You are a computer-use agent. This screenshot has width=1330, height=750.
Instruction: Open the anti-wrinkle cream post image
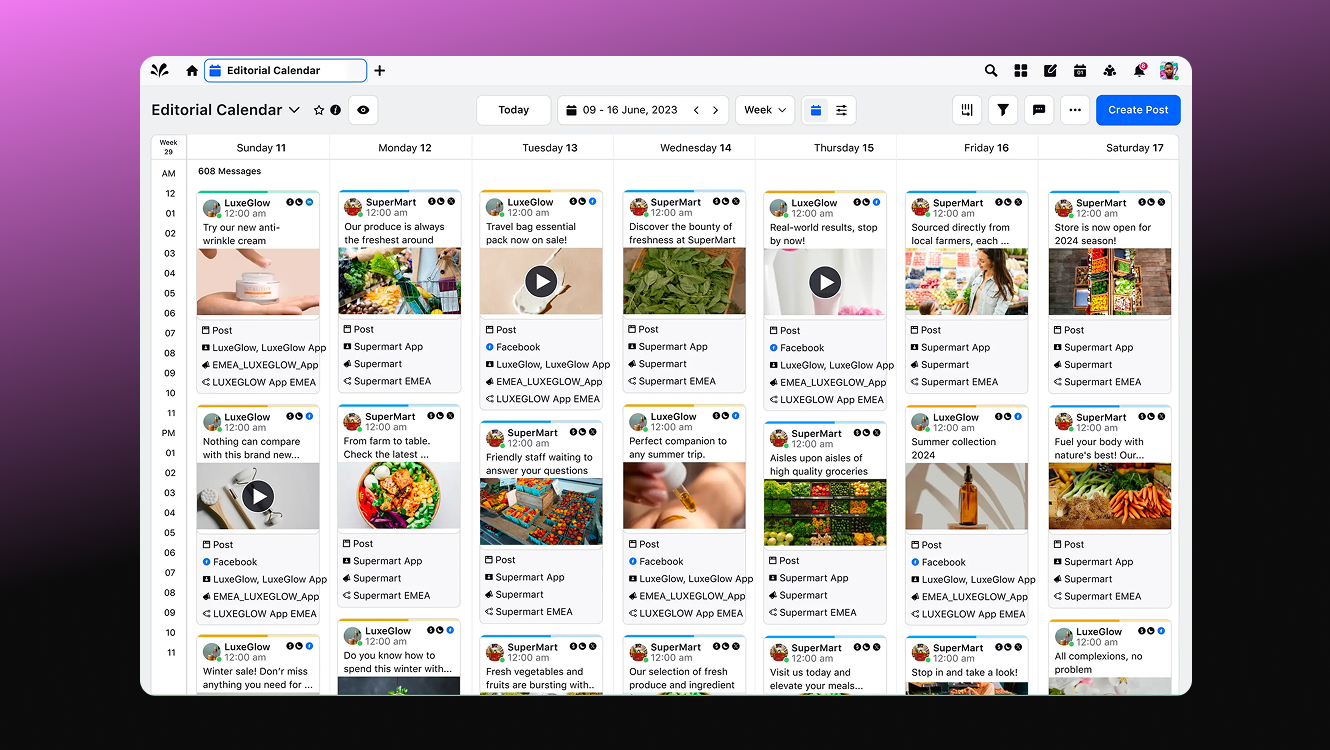click(x=258, y=282)
